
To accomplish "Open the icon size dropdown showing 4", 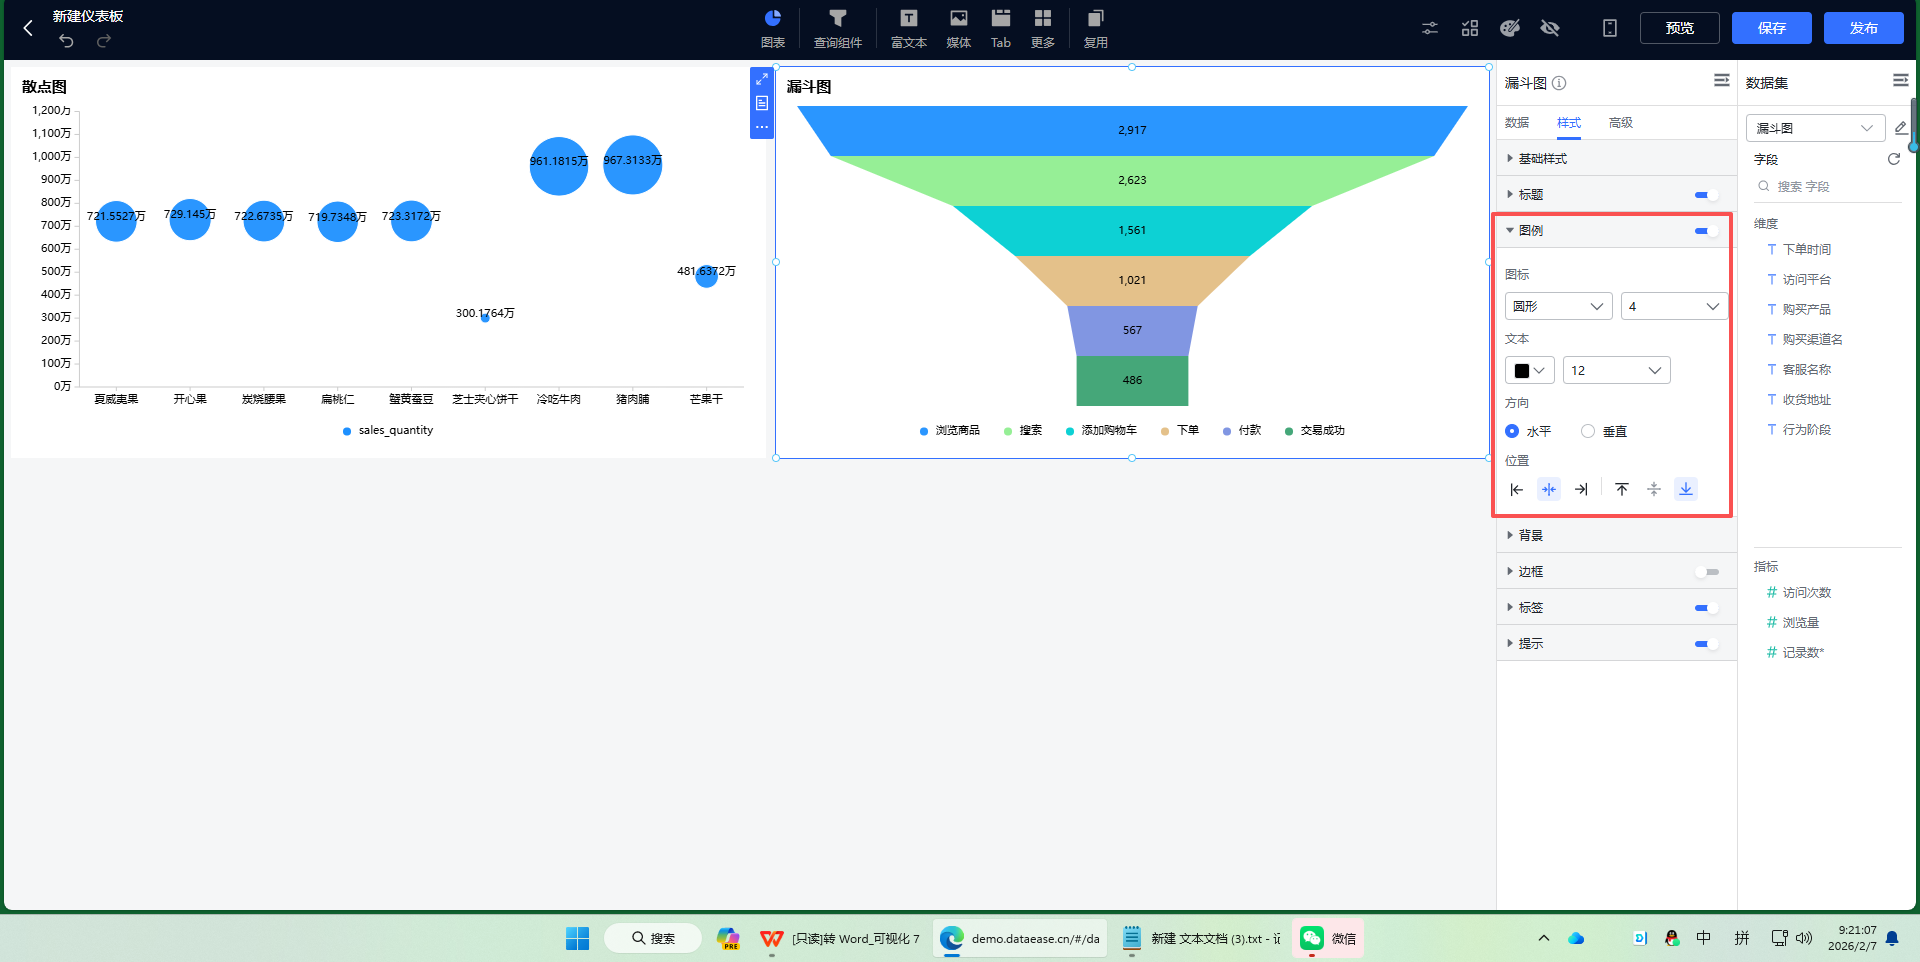I will pyautogui.click(x=1674, y=306).
